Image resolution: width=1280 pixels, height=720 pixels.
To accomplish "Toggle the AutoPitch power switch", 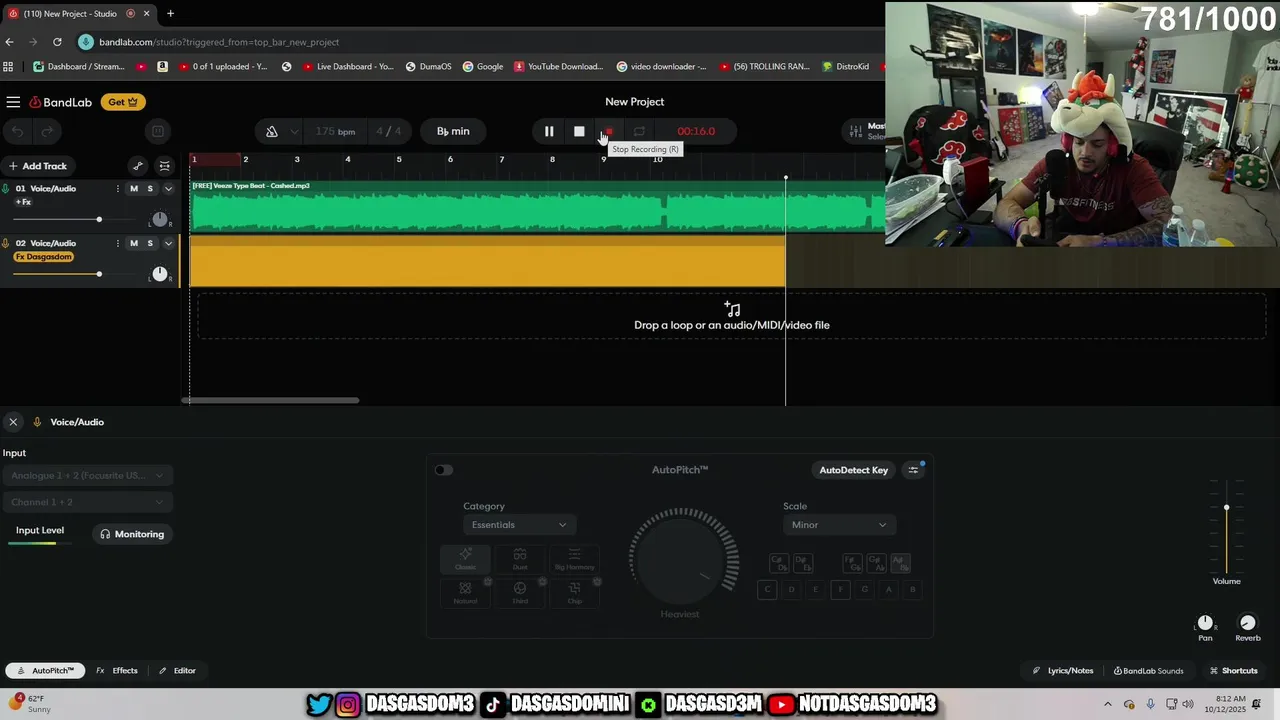I will (444, 470).
